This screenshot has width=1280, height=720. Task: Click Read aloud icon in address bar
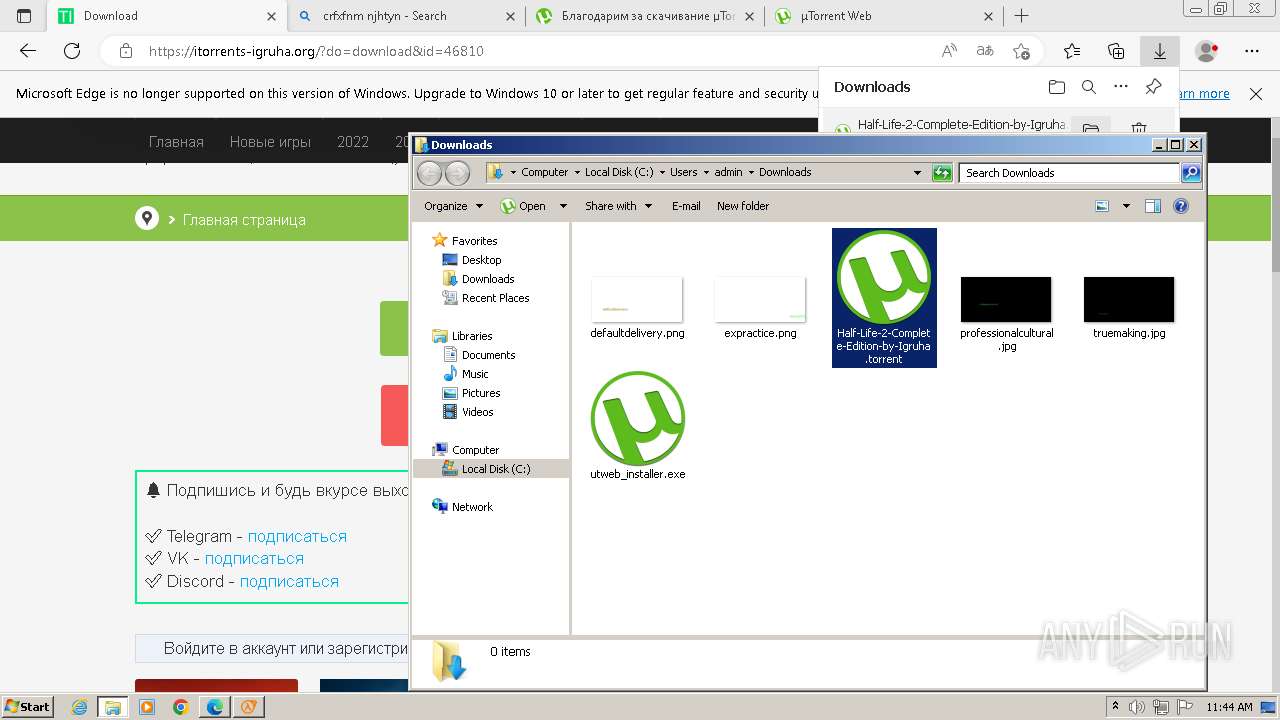(x=949, y=51)
